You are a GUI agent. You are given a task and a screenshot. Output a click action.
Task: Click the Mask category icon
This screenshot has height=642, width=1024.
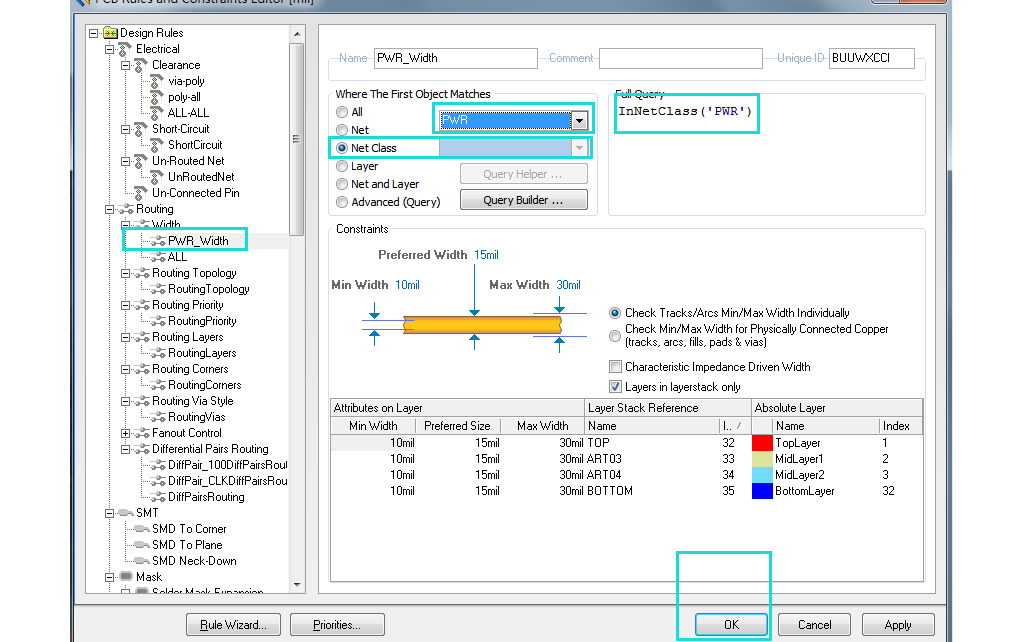[126, 577]
